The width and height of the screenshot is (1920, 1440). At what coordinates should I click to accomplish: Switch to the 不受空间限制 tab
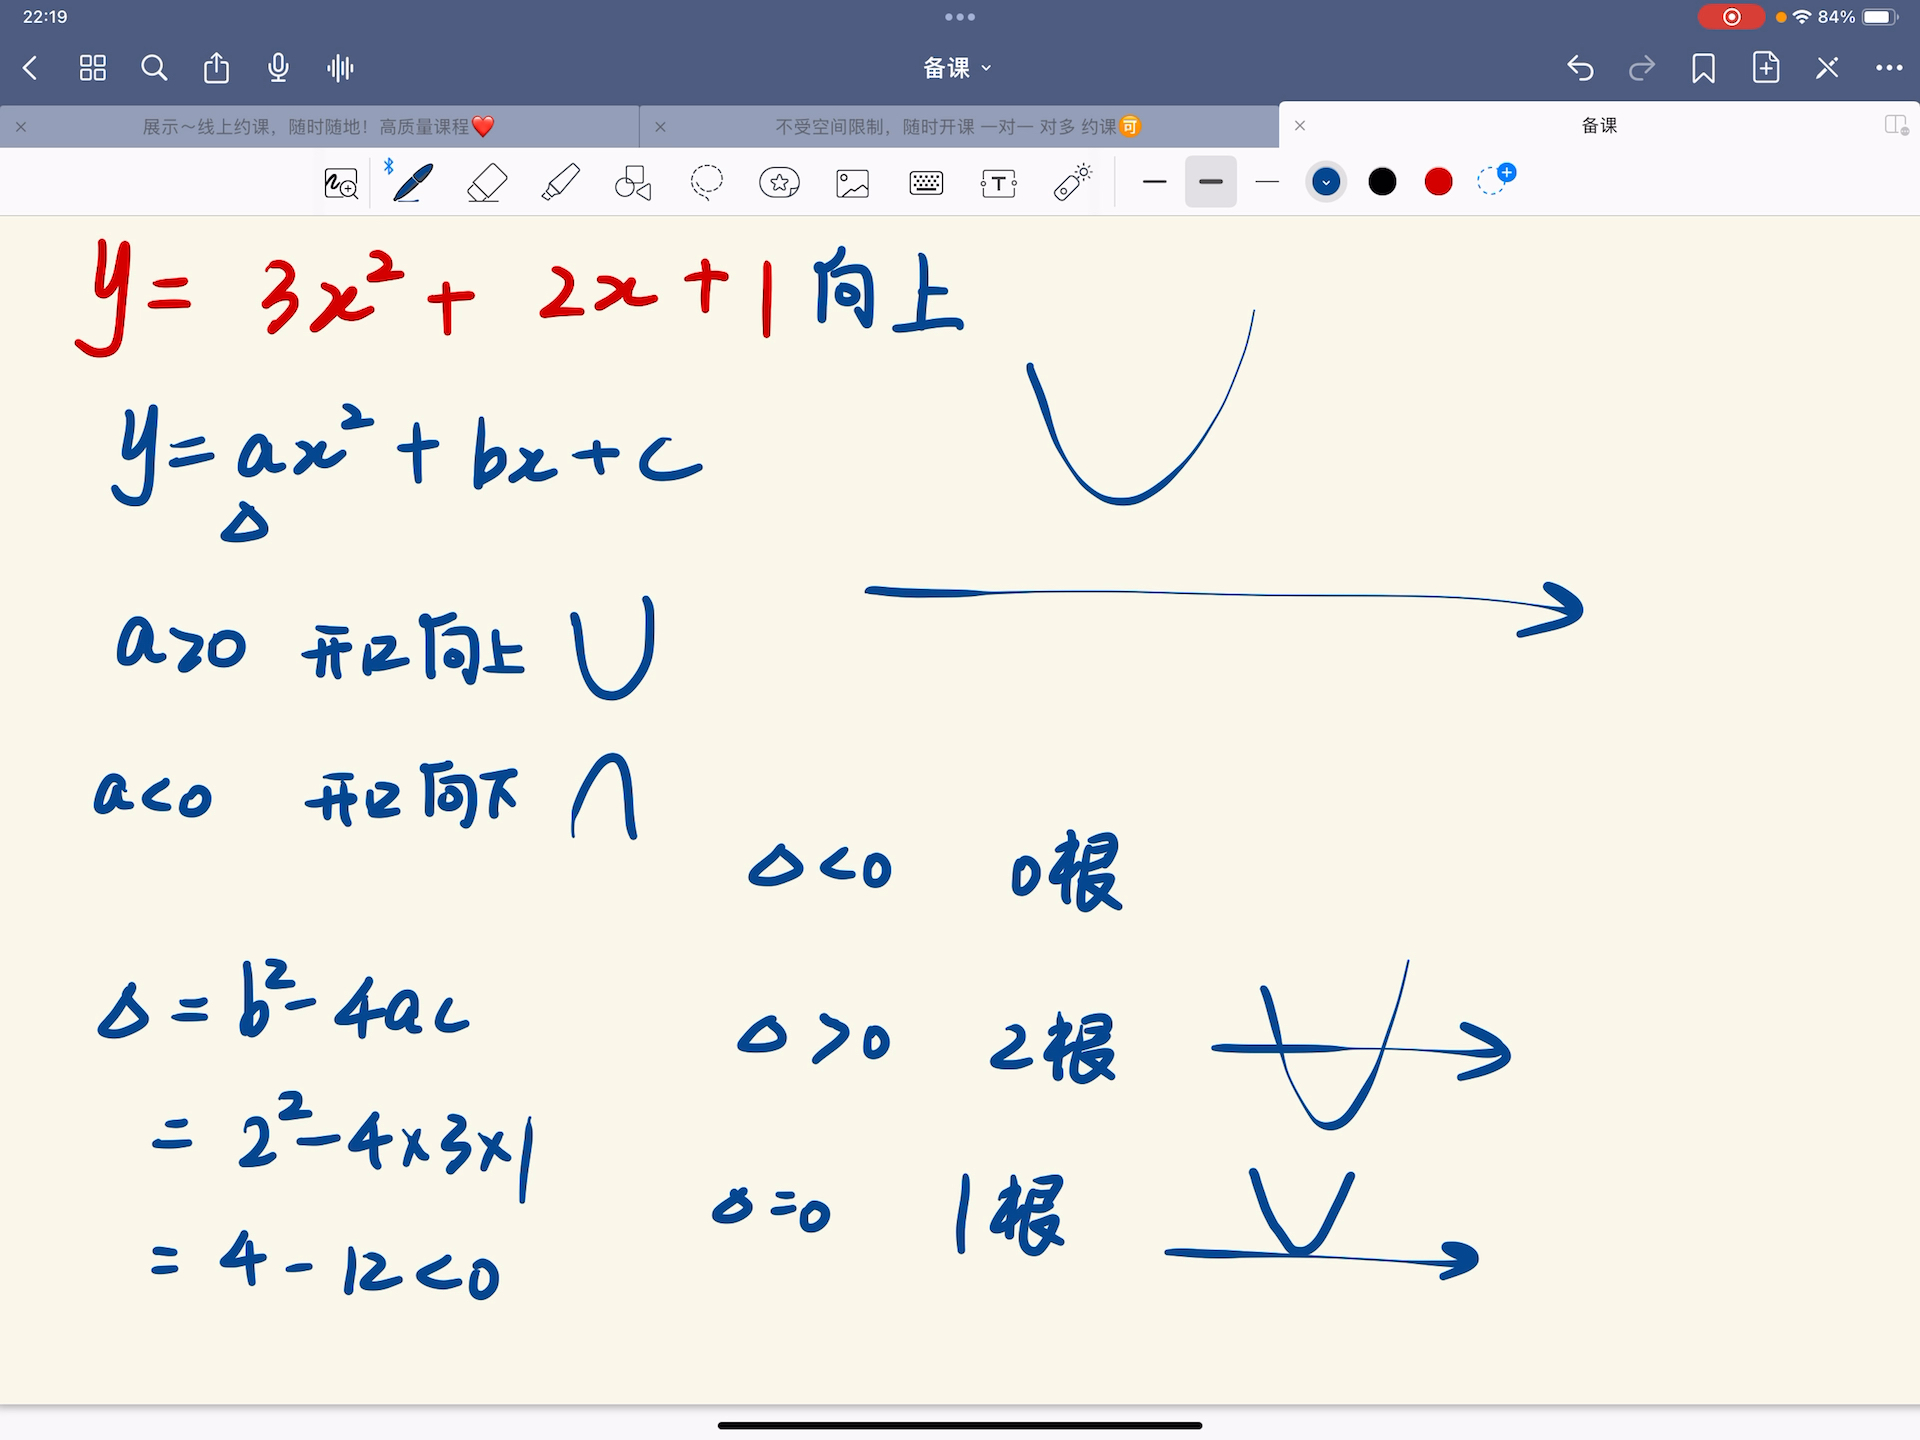pyautogui.click(x=957, y=127)
